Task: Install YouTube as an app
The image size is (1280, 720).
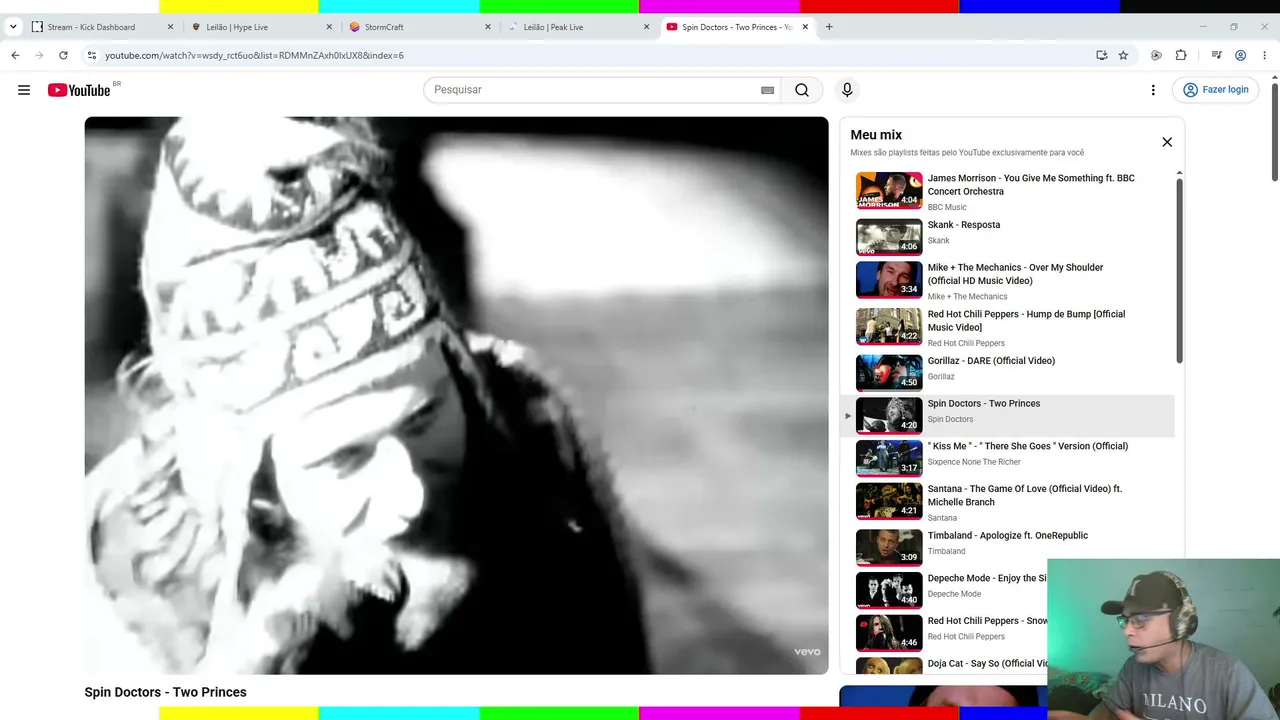Action: pos(1102,55)
